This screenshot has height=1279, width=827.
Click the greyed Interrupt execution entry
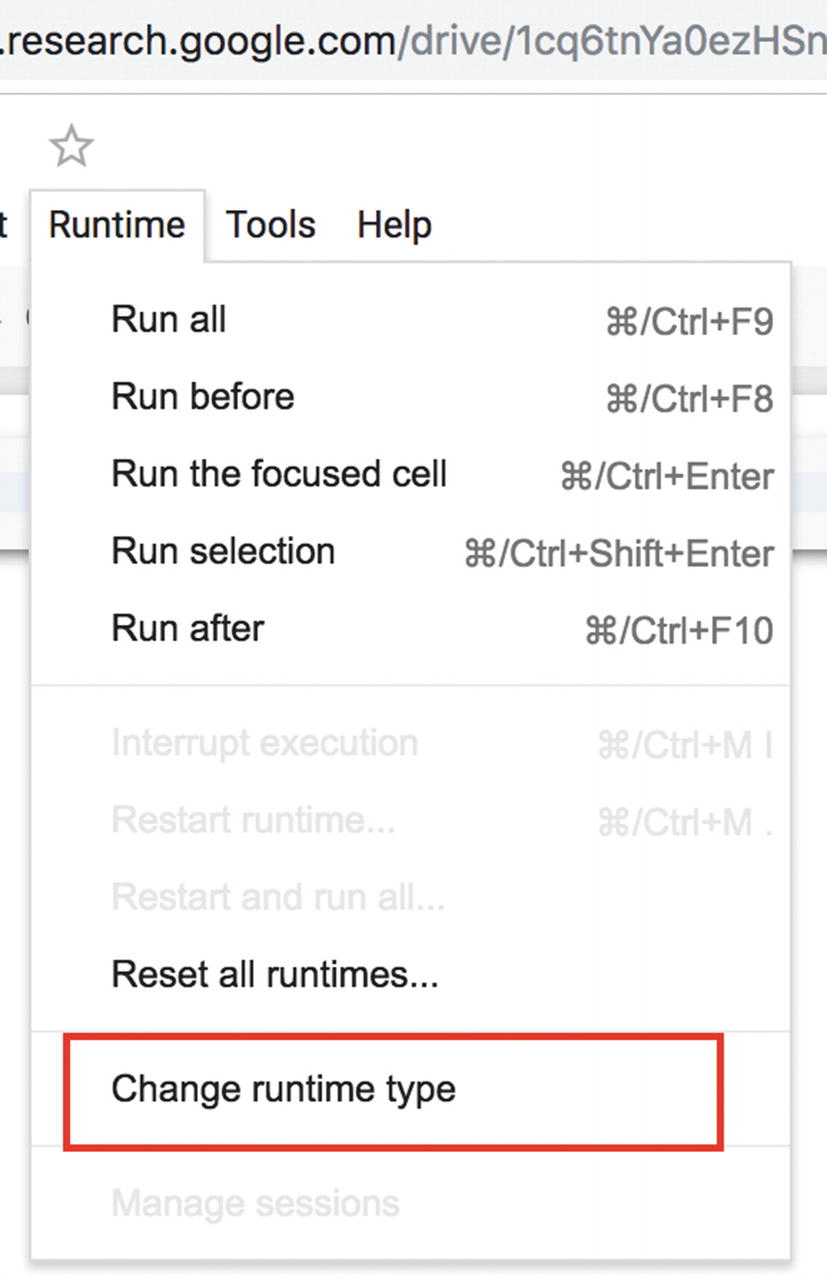pyautogui.click(x=264, y=743)
